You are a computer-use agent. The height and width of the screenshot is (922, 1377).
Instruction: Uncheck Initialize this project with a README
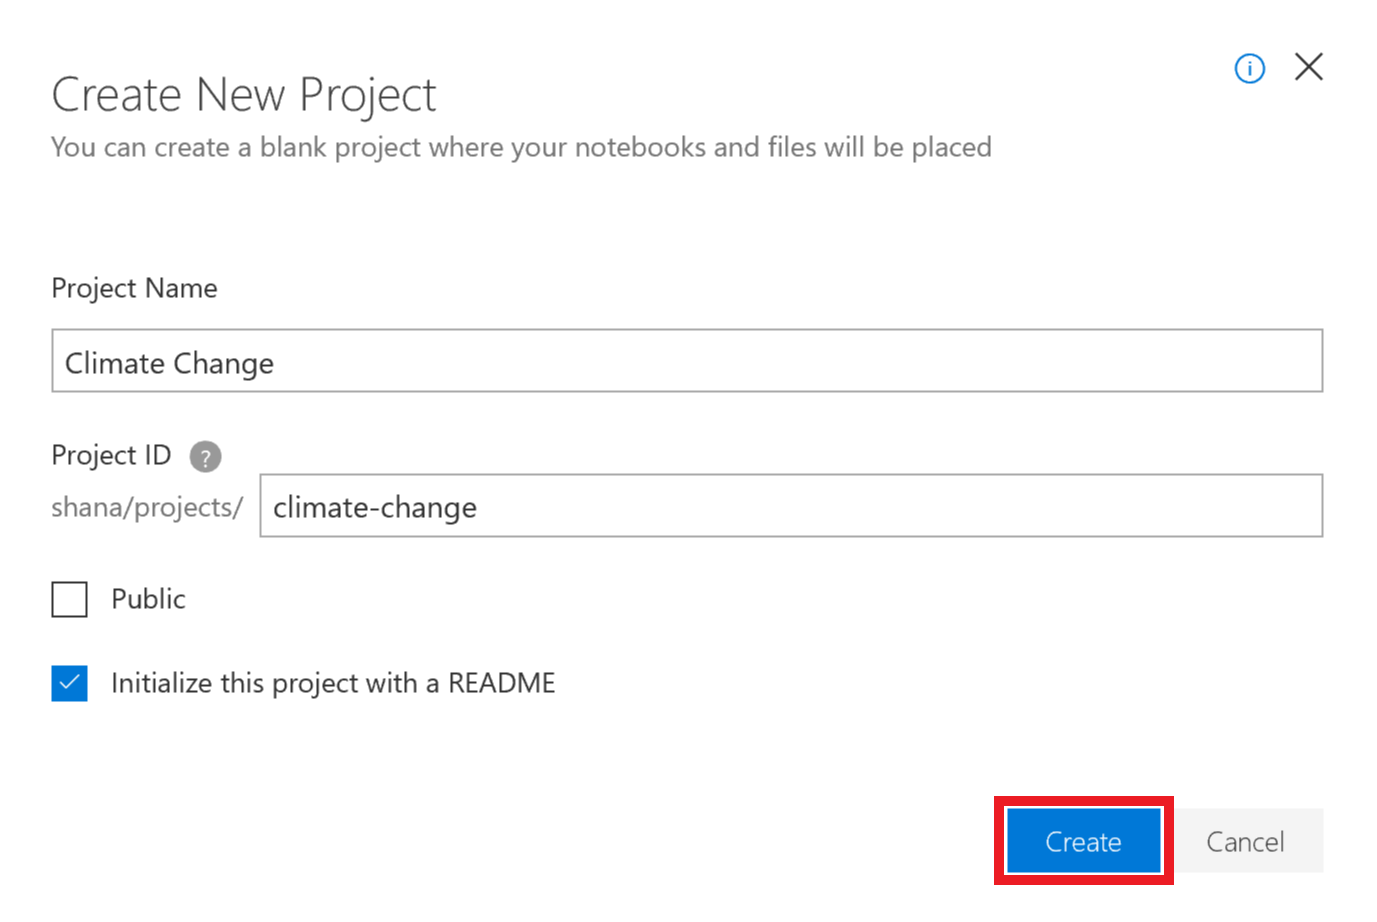click(70, 684)
